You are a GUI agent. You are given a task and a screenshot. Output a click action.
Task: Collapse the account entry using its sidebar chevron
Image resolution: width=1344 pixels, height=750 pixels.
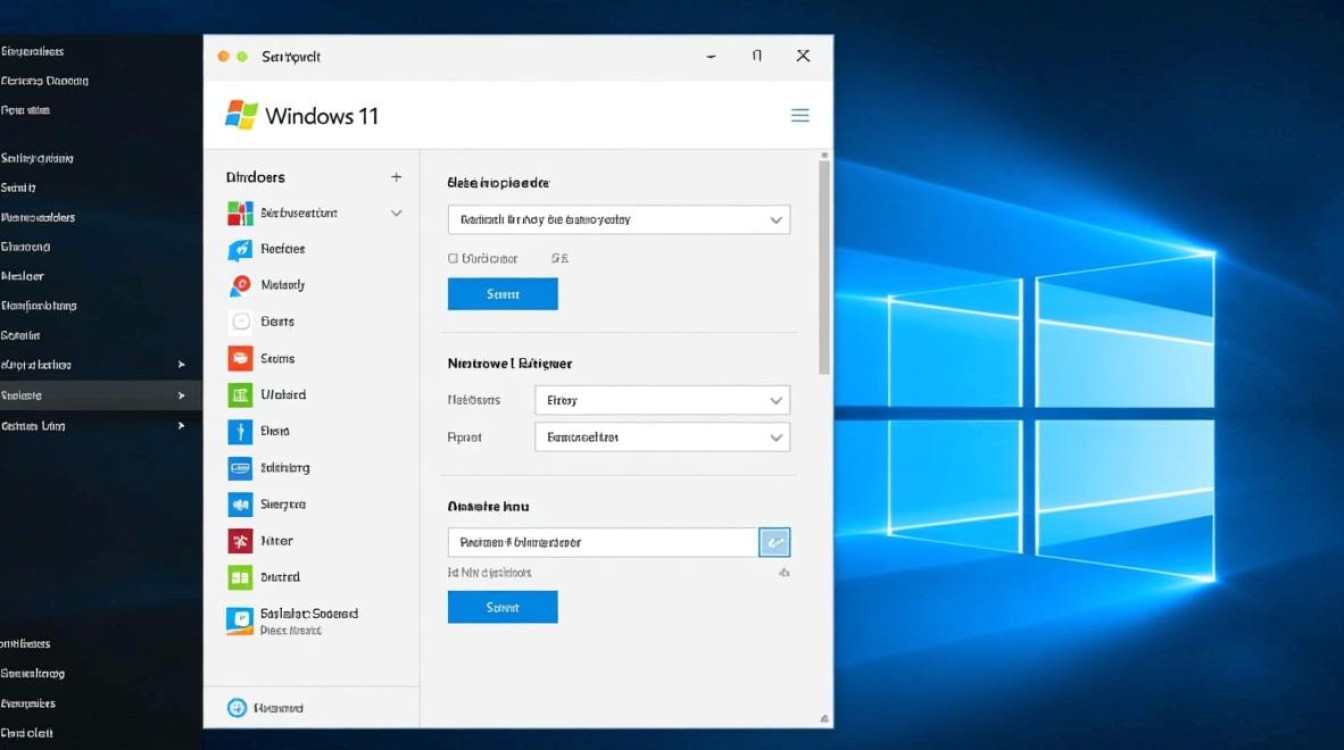click(x=396, y=213)
